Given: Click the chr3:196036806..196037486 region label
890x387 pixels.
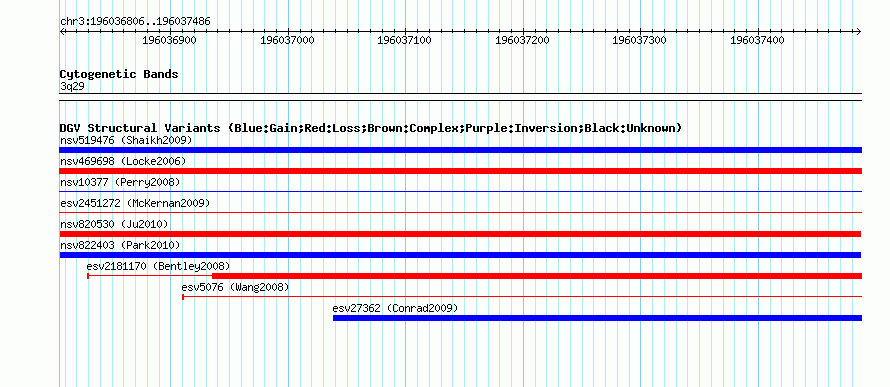Looking at the screenshot, I should (x=135, y=22).
